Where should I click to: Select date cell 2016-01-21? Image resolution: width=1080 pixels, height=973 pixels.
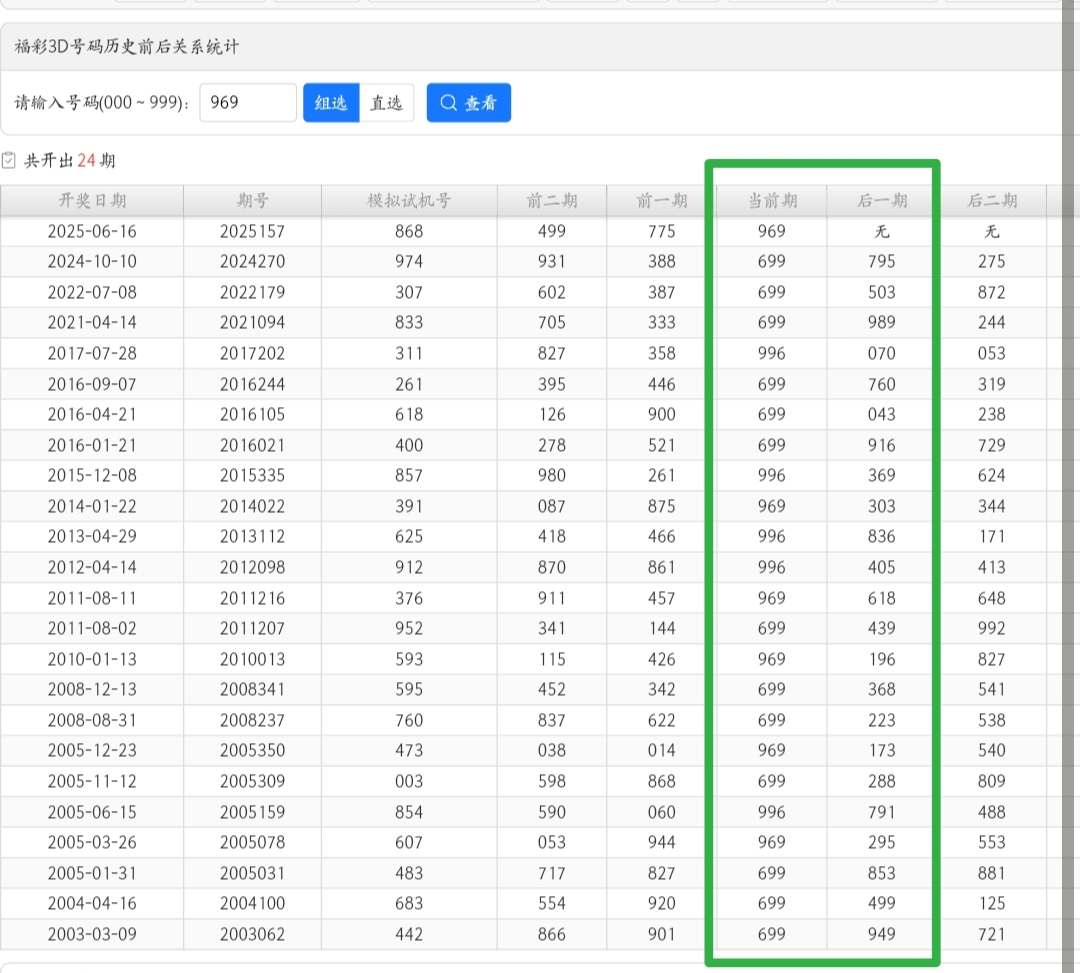[x=92, y=446]
